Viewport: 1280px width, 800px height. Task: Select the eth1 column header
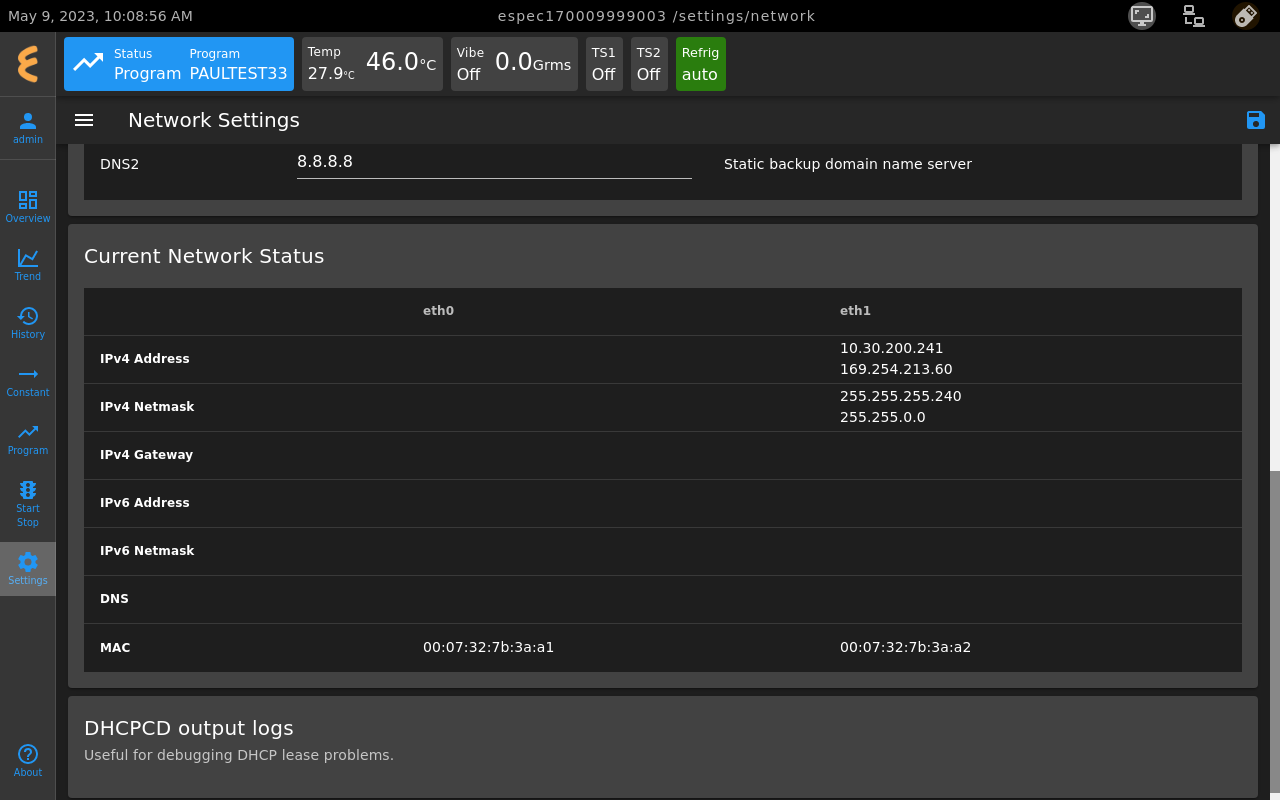click(x=855, y=311)
